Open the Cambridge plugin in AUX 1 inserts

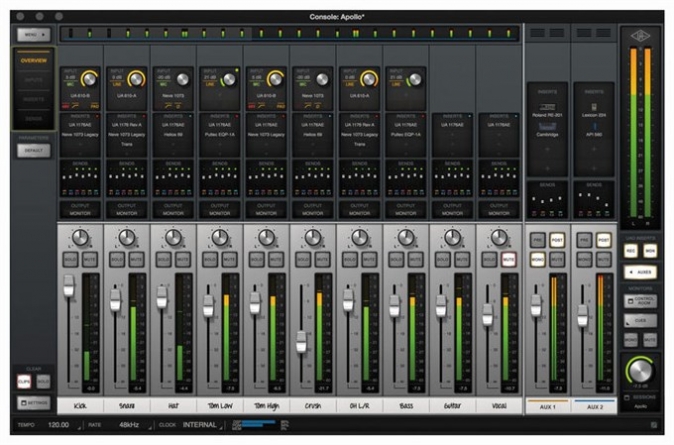click(547, 130)
